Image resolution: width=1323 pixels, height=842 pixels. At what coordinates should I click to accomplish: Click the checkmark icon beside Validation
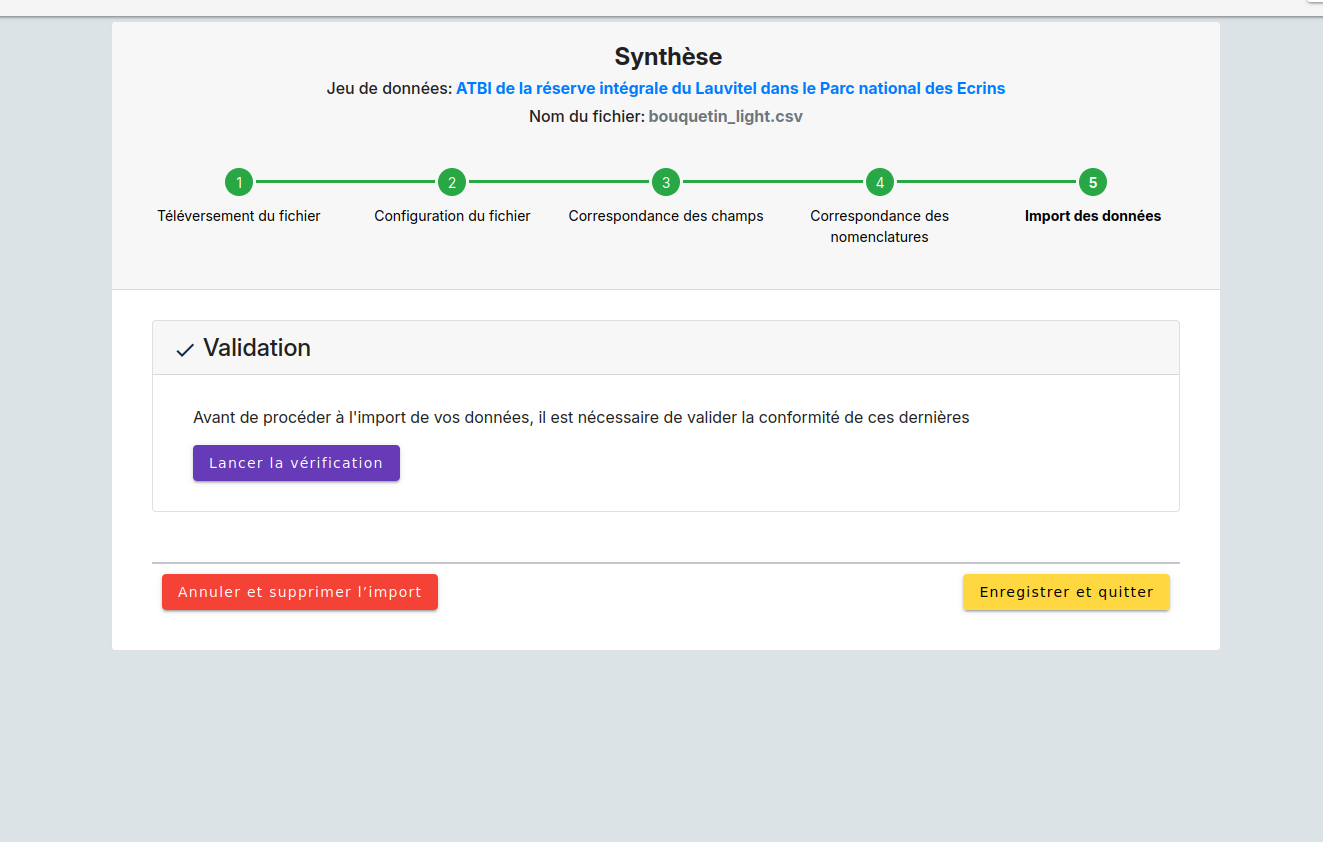click(x=185, y=350)
